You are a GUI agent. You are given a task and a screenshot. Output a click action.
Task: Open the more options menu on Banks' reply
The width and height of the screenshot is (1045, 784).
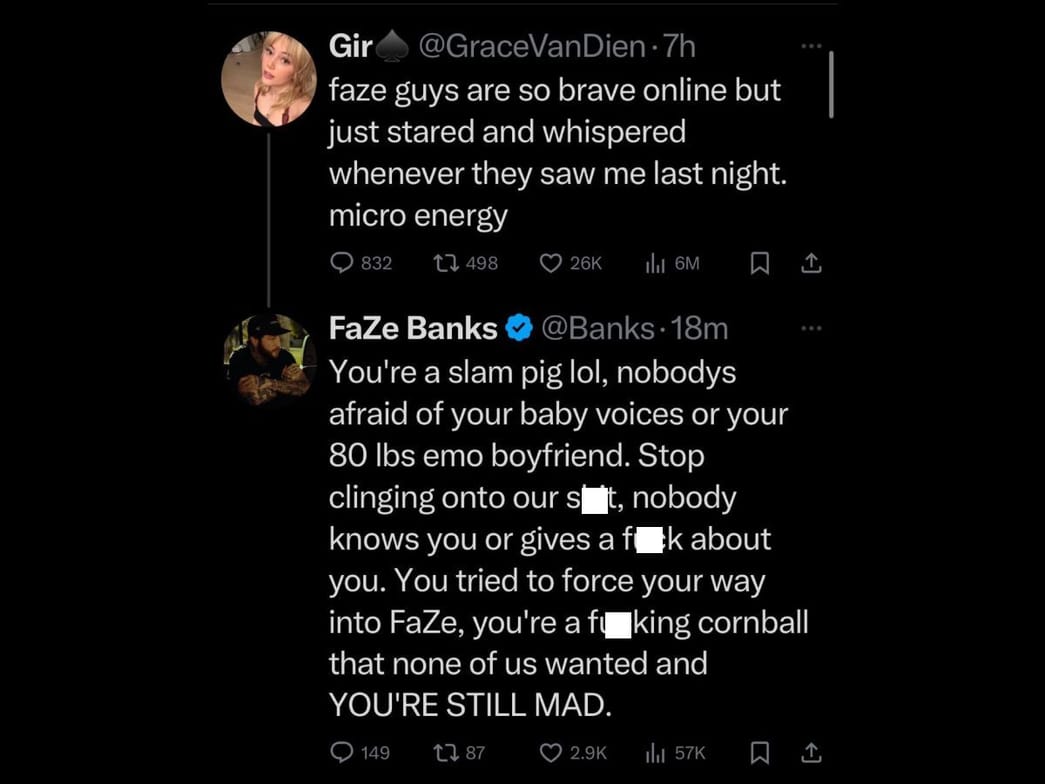tap(812, 327)
